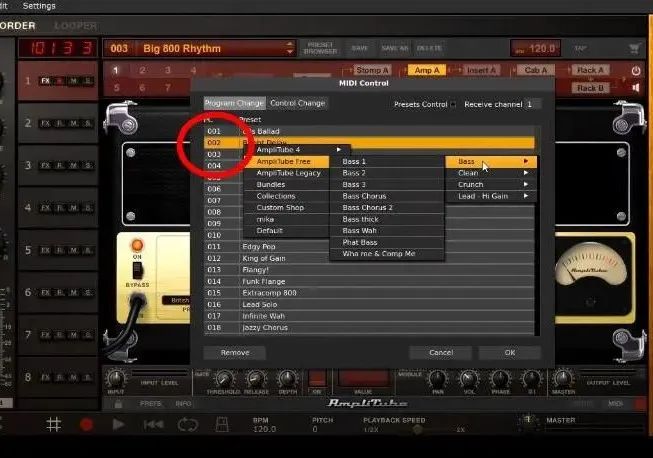Click the noise gate DEPTH knob
The width and height of the screenshot is (653, 458).
[287, 379]
